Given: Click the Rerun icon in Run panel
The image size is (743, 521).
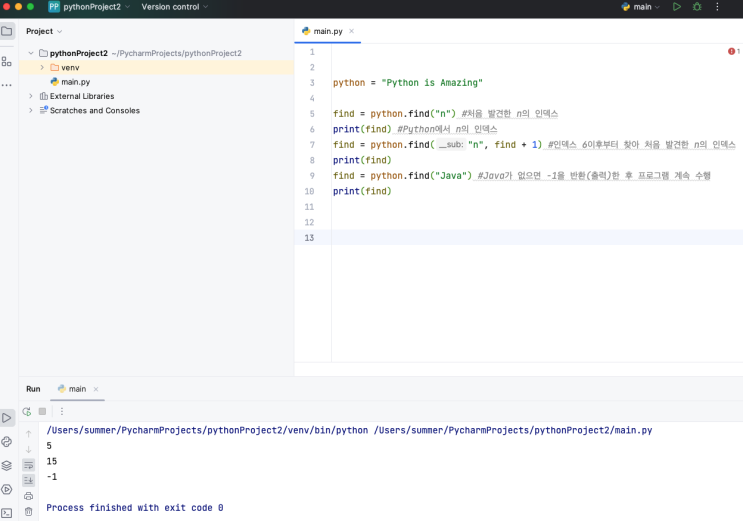Looking at the screenshot, I should (x=27, y=411).
